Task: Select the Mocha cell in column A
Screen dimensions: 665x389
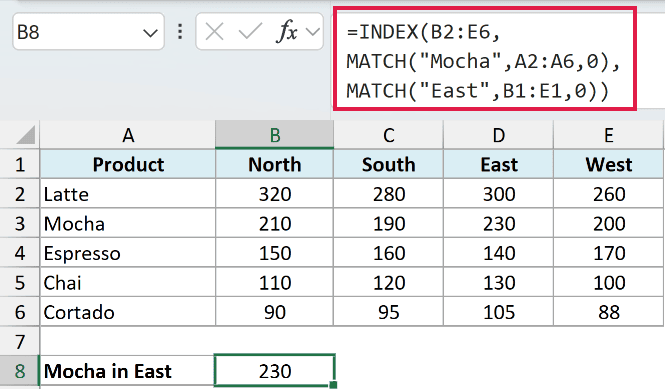Action: (128, 224)
